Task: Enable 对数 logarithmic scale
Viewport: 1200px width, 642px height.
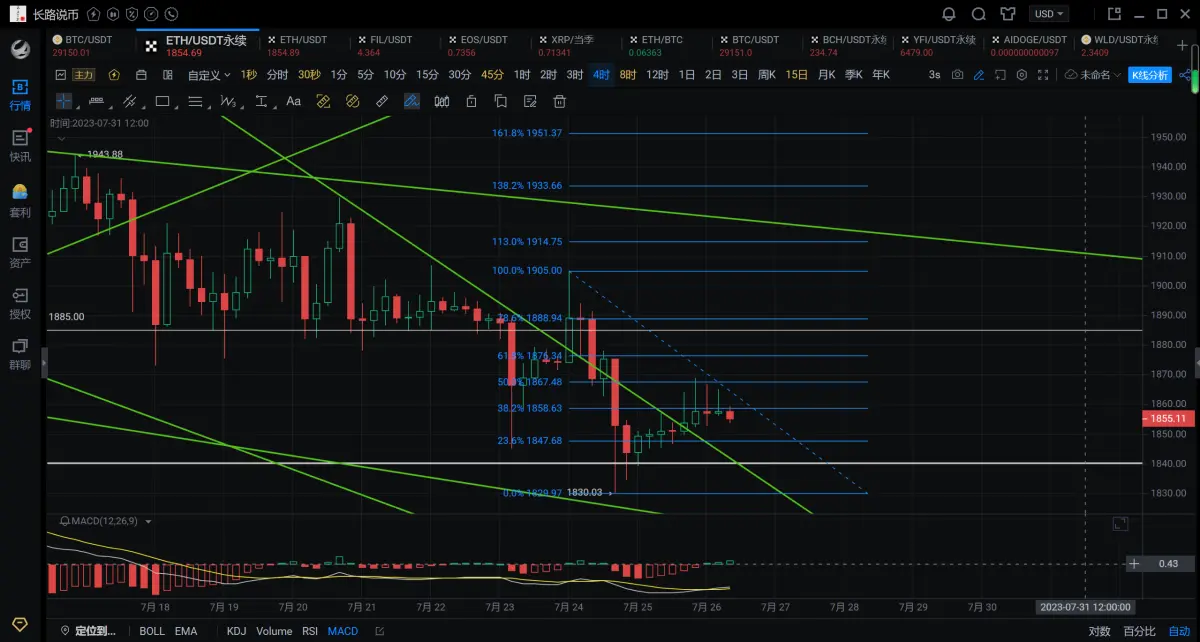Action: click(1099, 631)
